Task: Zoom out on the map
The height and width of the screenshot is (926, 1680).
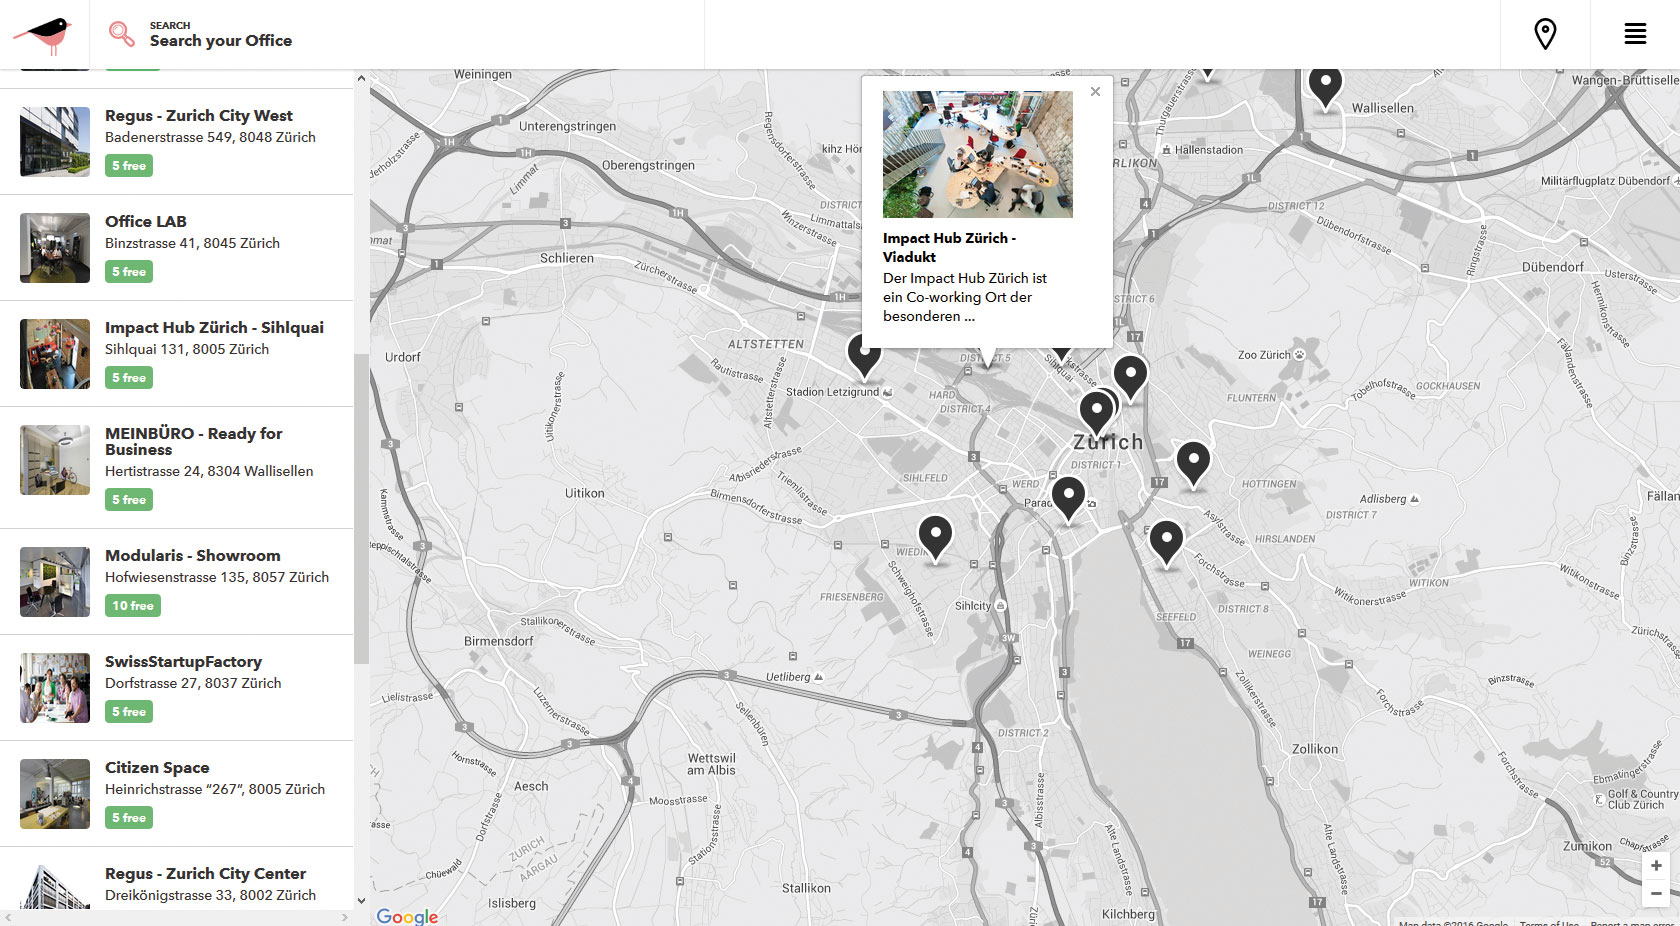Action: [1656, 893]
